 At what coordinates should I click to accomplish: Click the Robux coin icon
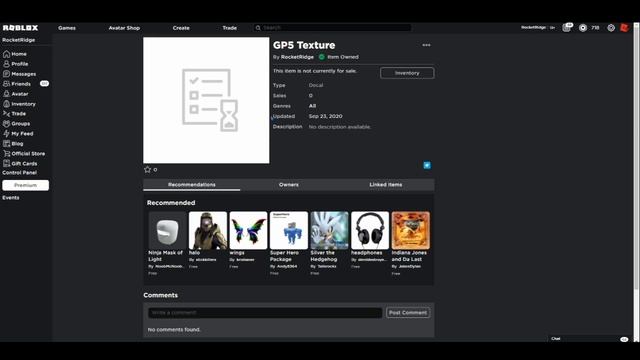pos(583,28)
